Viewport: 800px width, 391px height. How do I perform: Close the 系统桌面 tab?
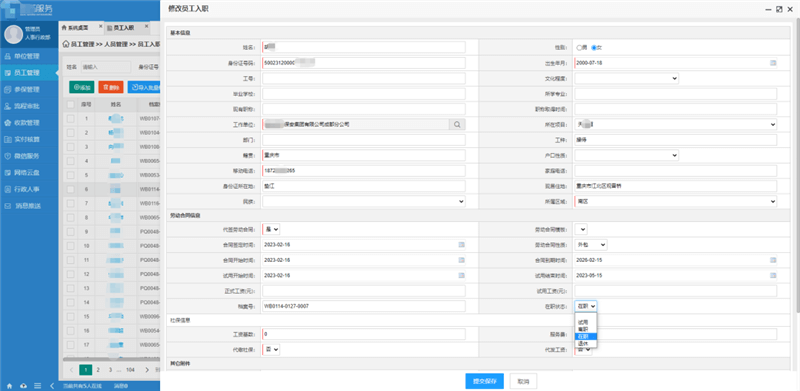101,26
